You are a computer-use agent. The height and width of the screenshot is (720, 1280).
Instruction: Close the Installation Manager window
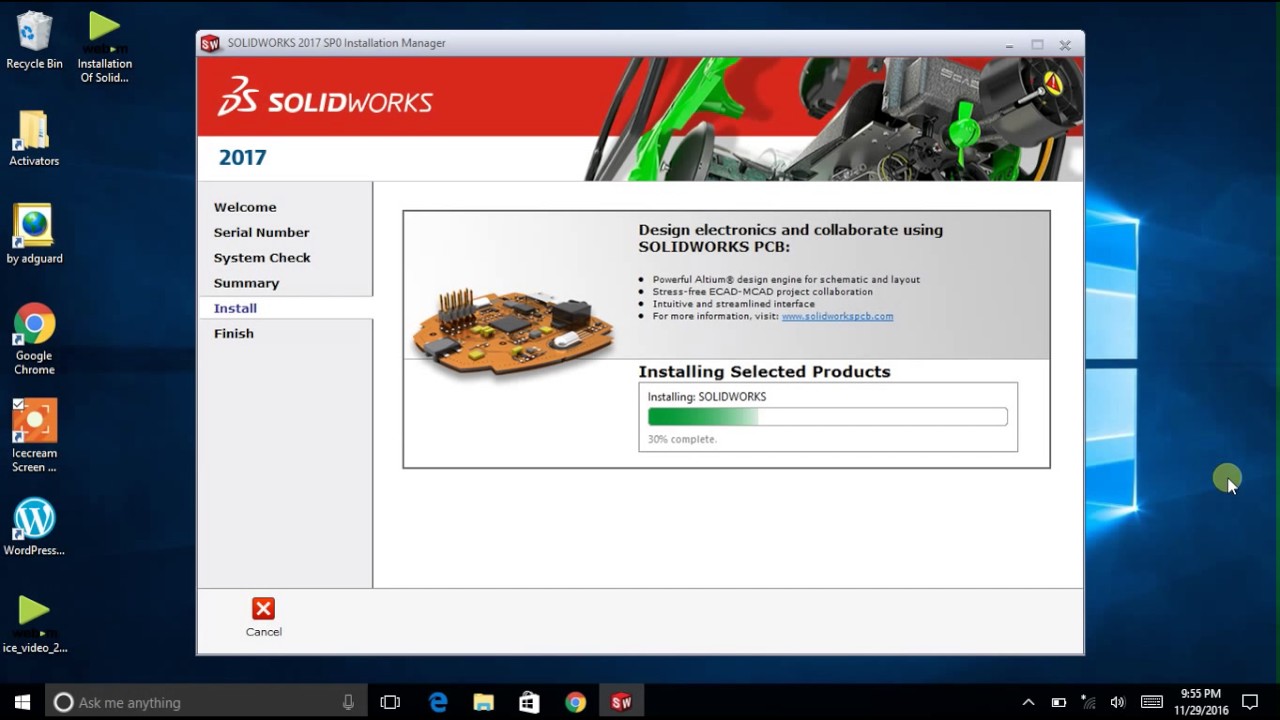click(x=1065, y=45)
